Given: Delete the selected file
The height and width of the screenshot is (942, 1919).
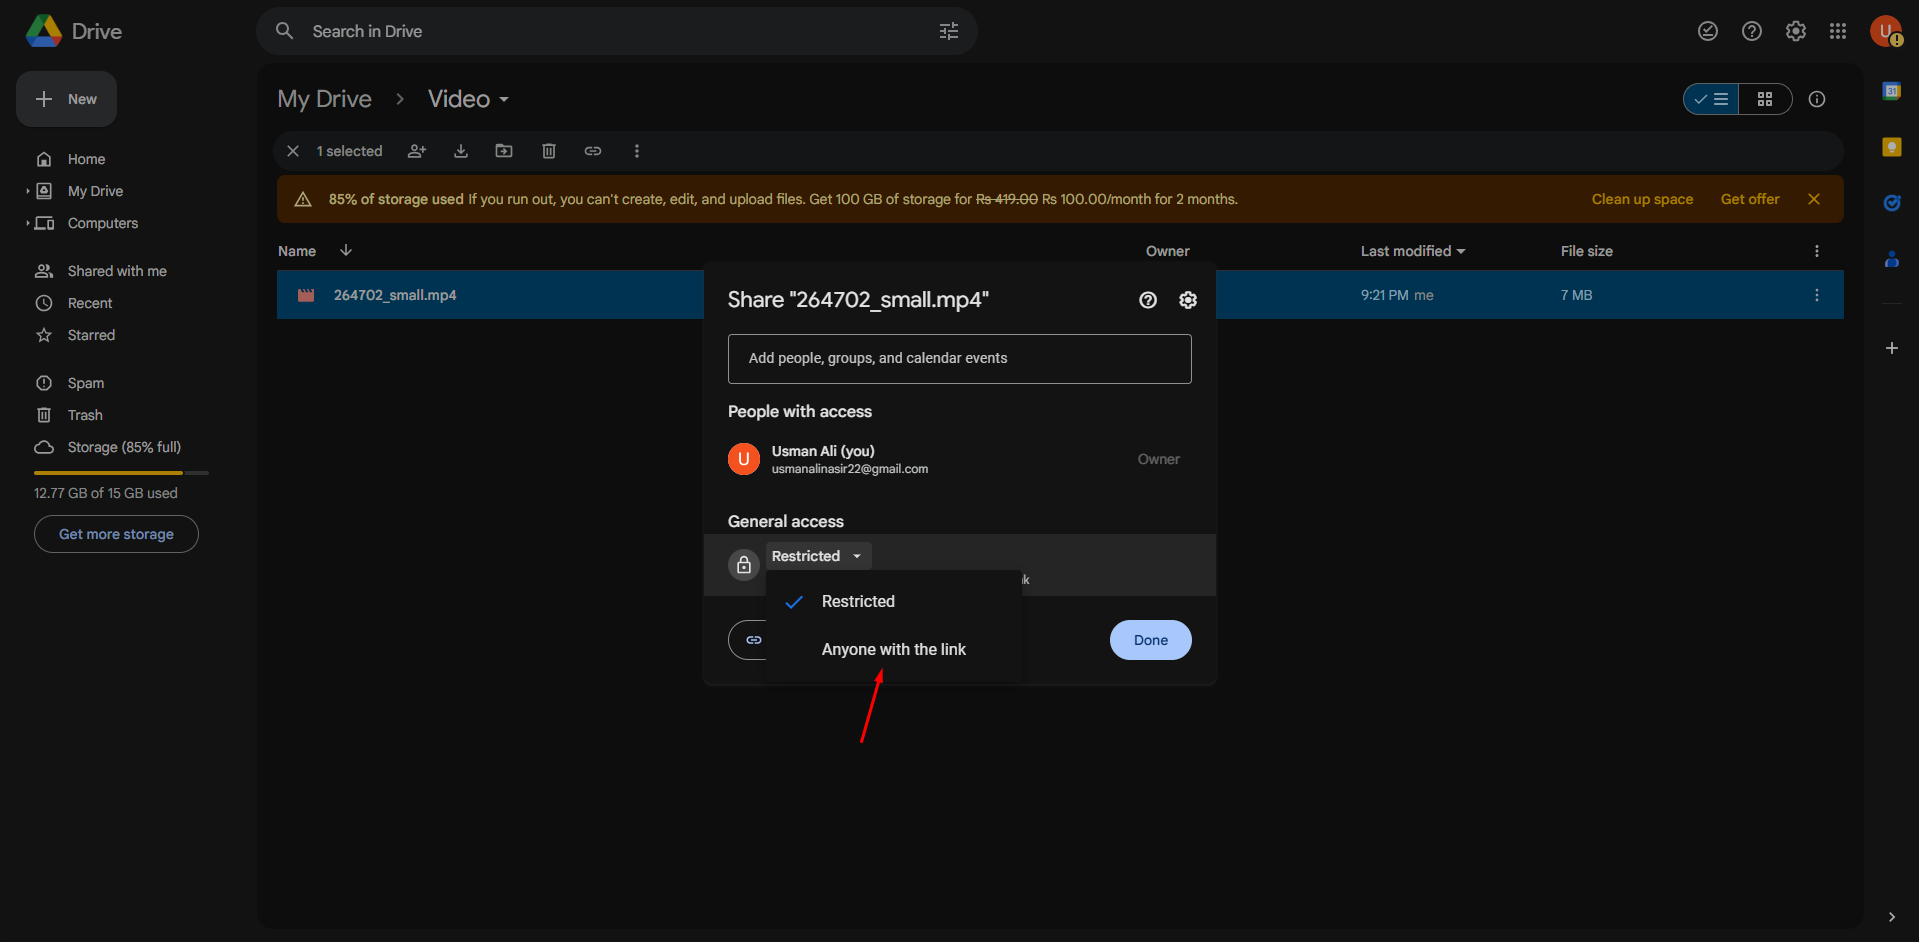Looking at the screenshot, I should tap(548, 151).
